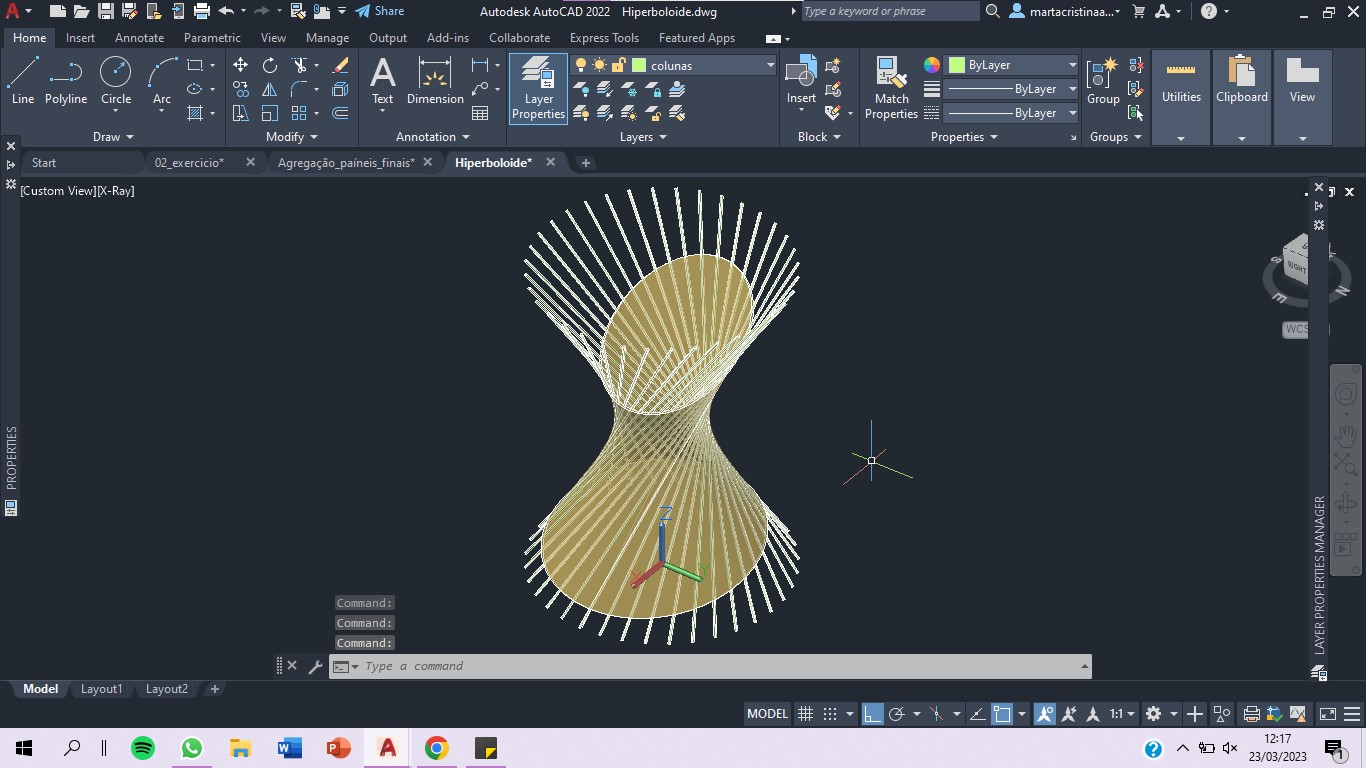Select the Copy tool icon

tap(241, 89)
